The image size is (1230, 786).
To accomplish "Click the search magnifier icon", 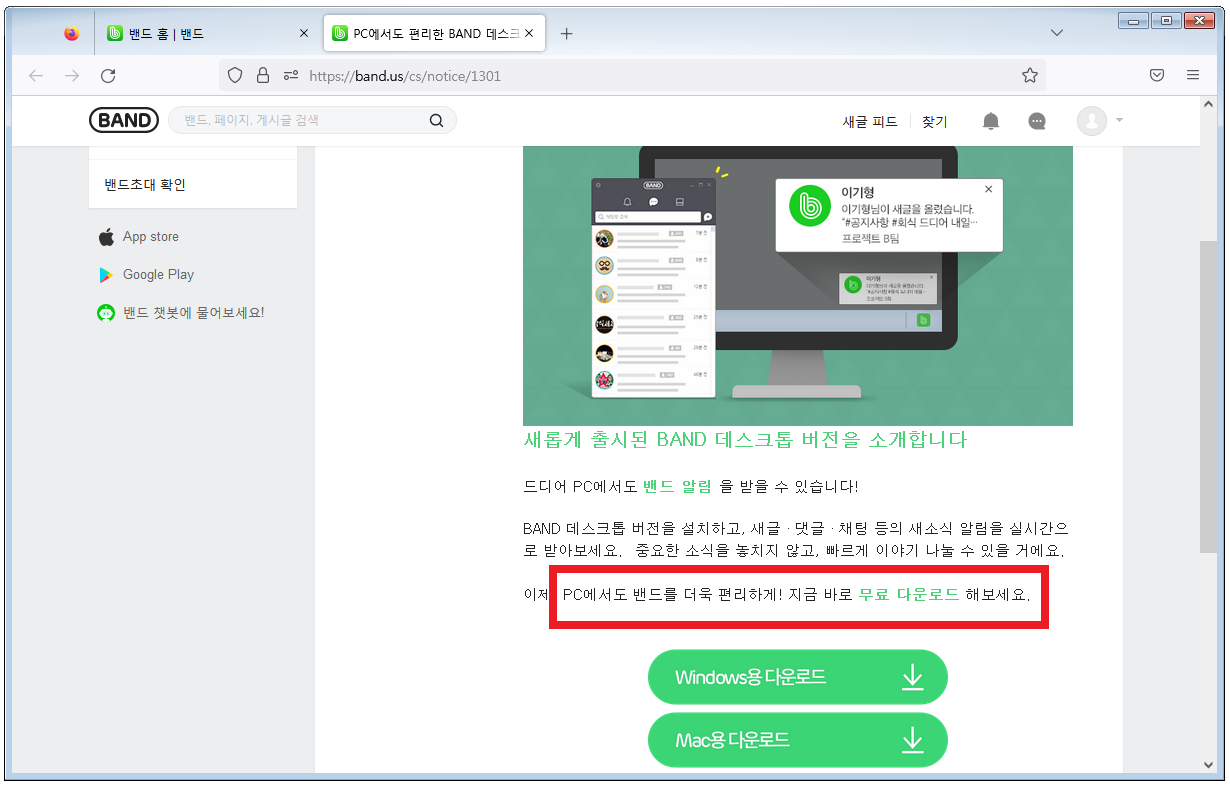I will (436, 121).
